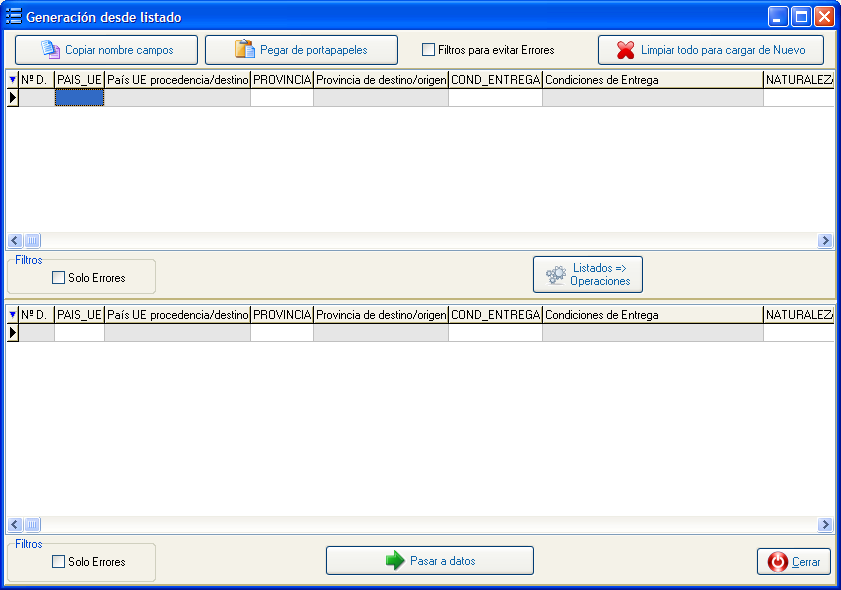The width and height of the screenshot is (841, 590).
Task: Select the upper grid row indicator arrow
Action: [13, 98]
